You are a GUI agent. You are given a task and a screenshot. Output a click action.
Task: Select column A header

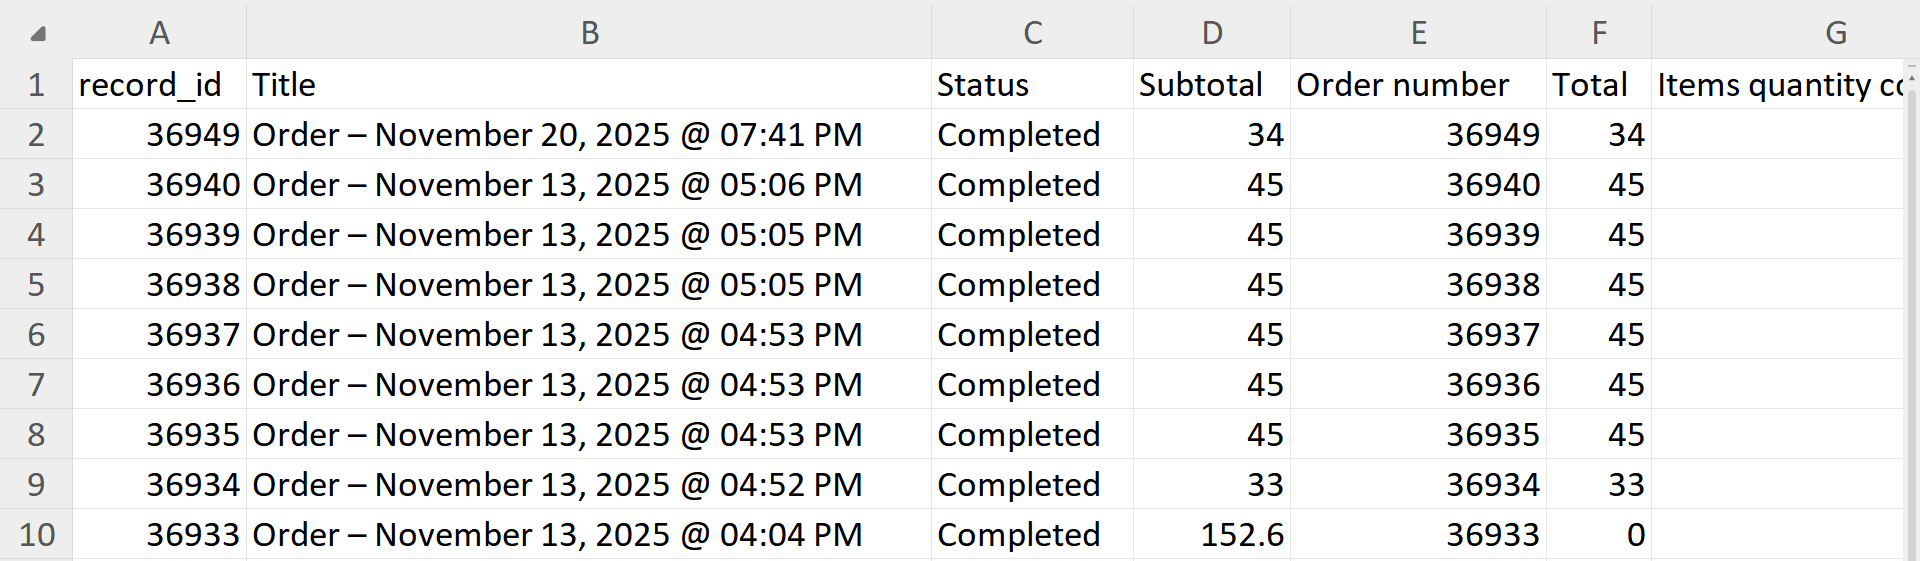(x=159, y=33)
